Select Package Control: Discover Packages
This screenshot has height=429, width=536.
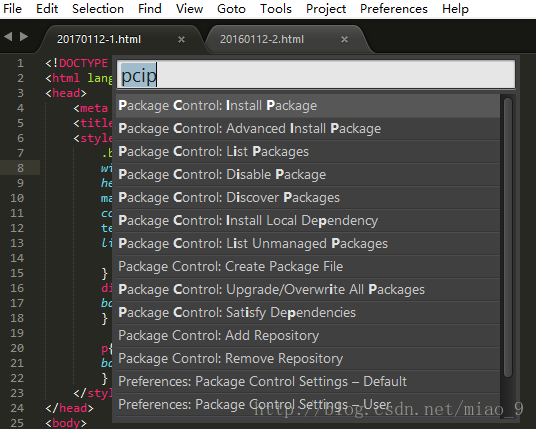[x=308, y=198]
